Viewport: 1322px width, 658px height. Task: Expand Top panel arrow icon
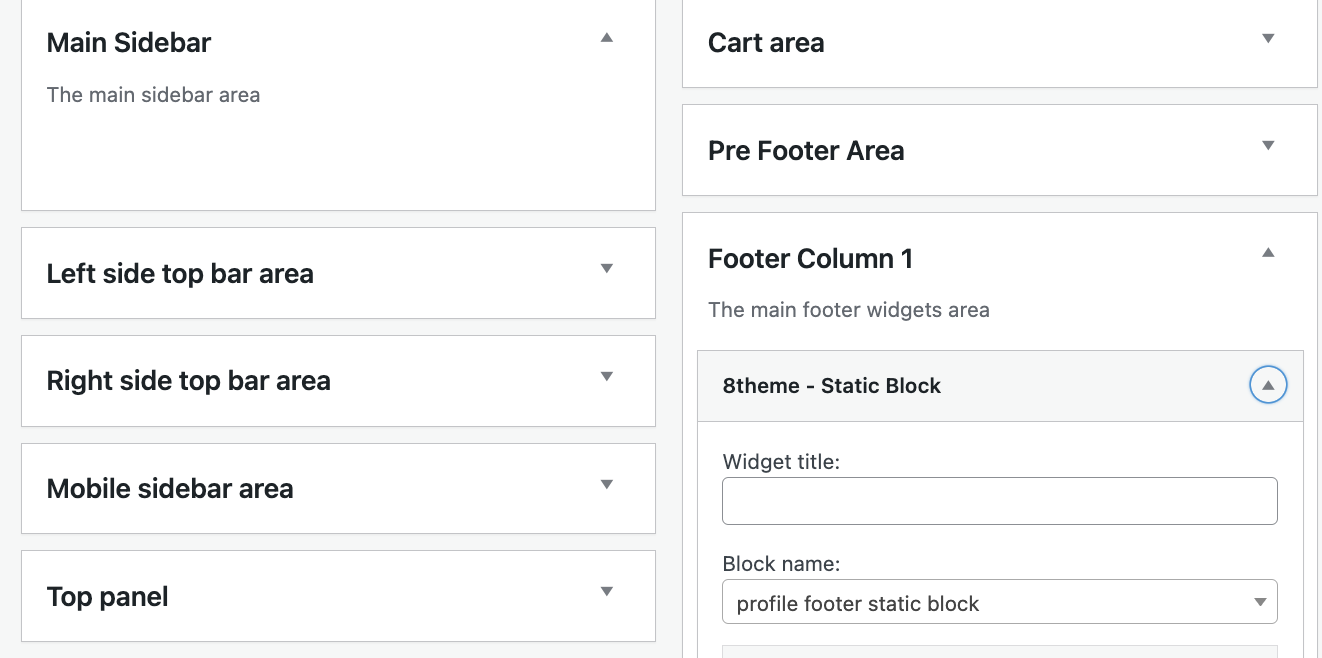point(606,592)
